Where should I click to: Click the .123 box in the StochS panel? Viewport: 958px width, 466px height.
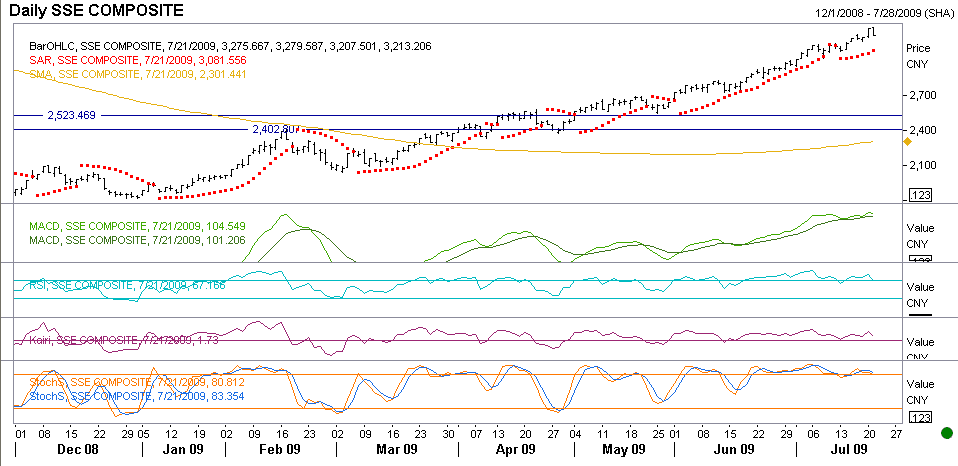[921, 418]
